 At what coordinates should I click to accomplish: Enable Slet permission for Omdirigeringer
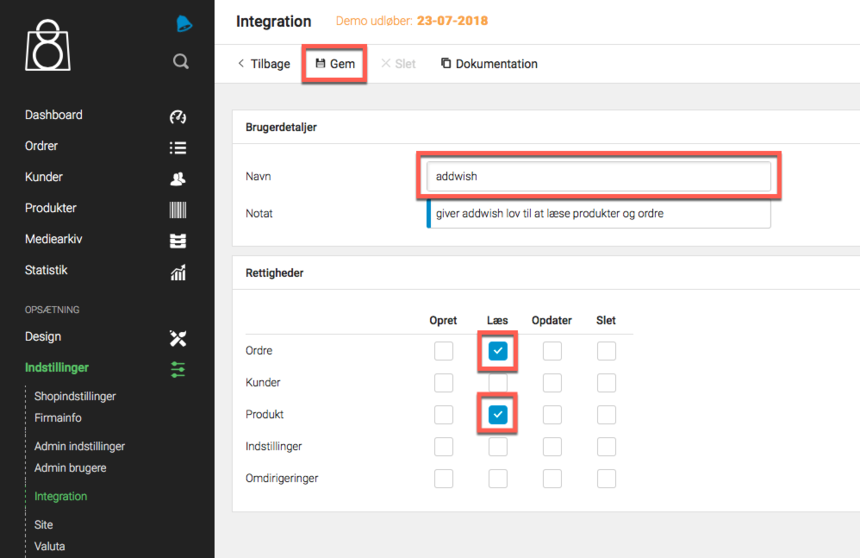click(x=606, y=479)
